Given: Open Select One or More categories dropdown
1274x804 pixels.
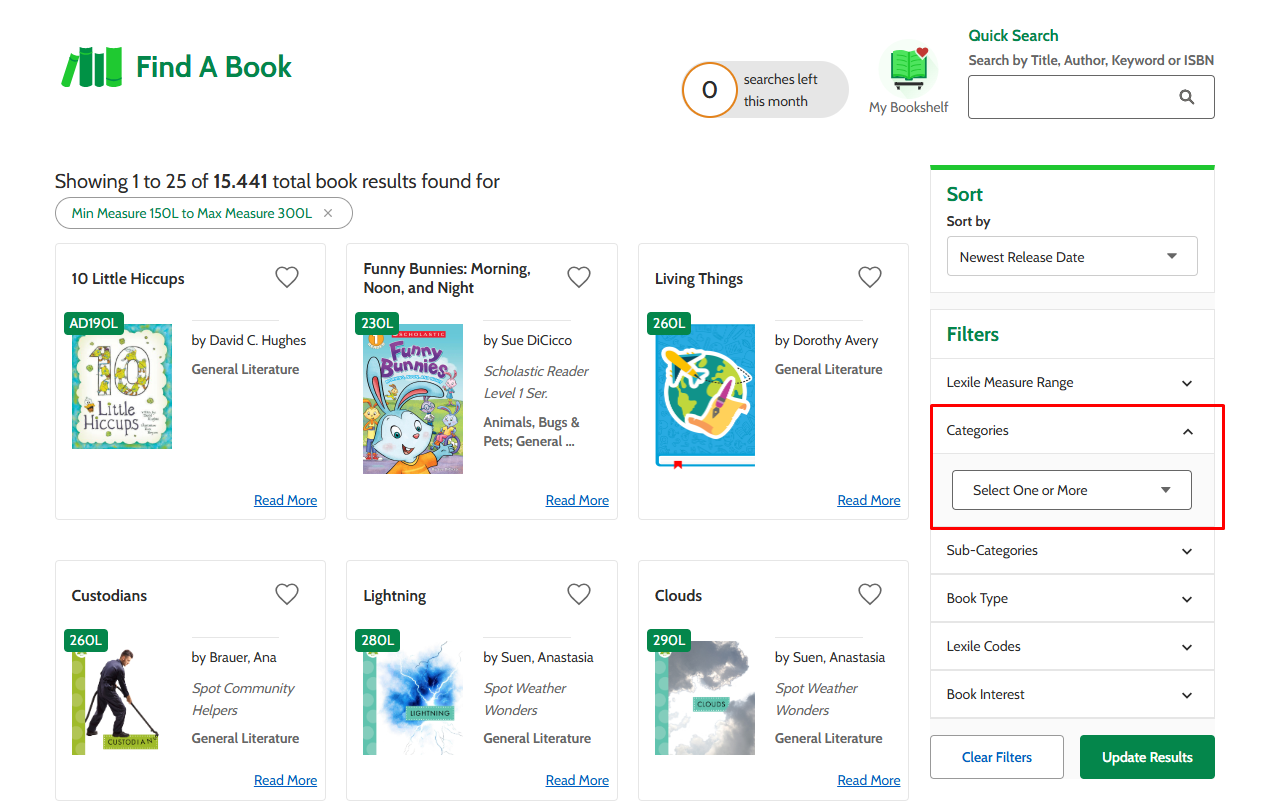Looking at the screenshot, I should pyautogui.click(x=1072, y=490).
